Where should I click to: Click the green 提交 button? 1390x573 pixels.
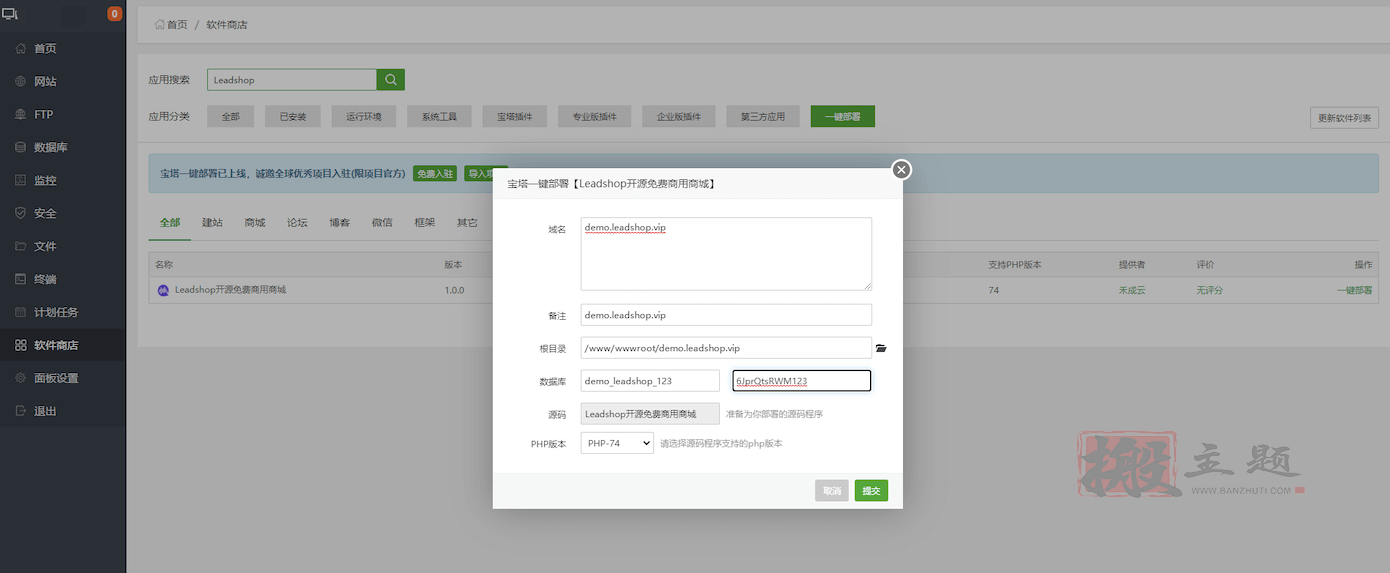(871, 491)
